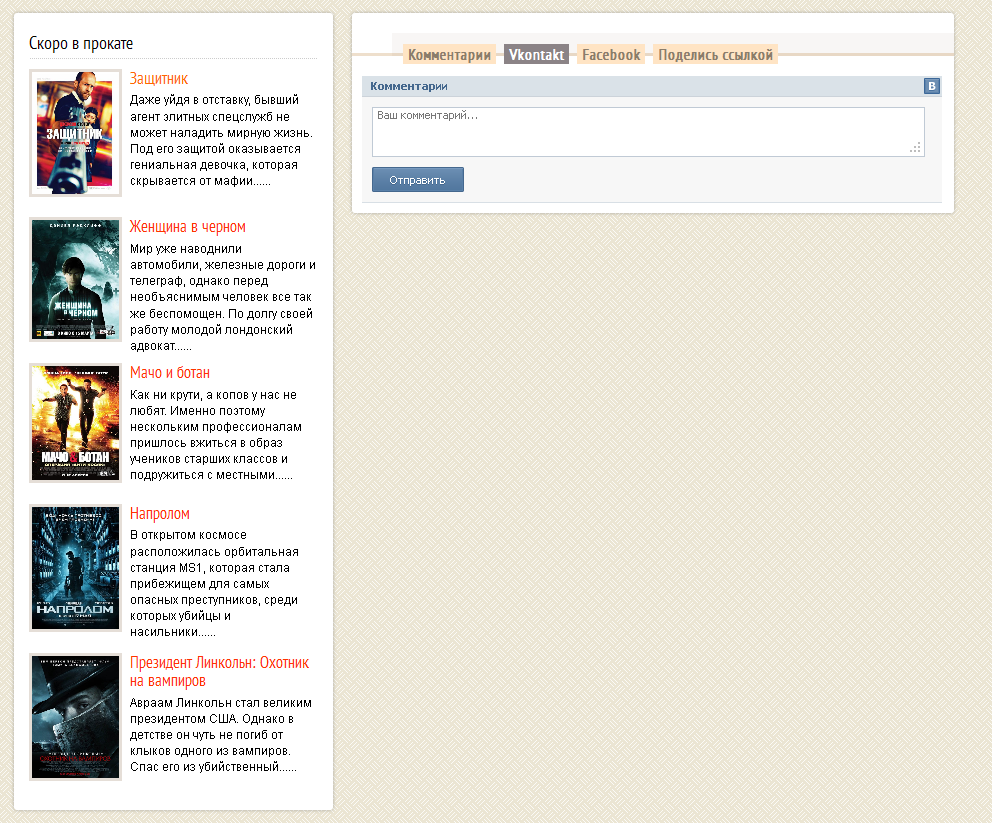Image resolution: width=992 pixels, height=823 pixels.
Task: Select the Мачо и ботан poster image
Action: [x=75, y=423]
